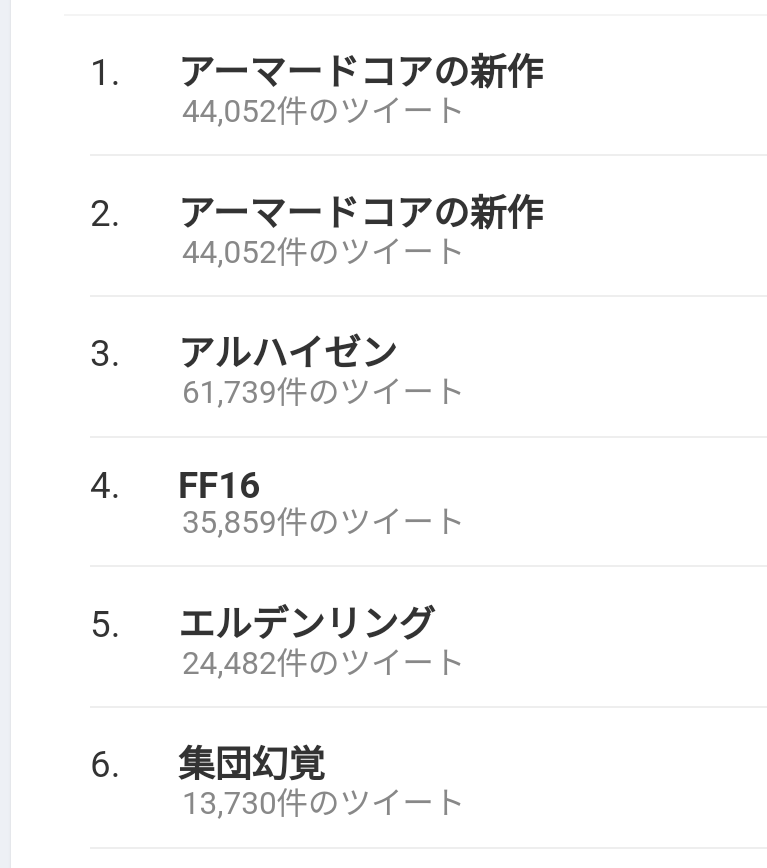Select rank number 5. beside エルデンリング
Viewport: 767px width, 868px height.
105,624
